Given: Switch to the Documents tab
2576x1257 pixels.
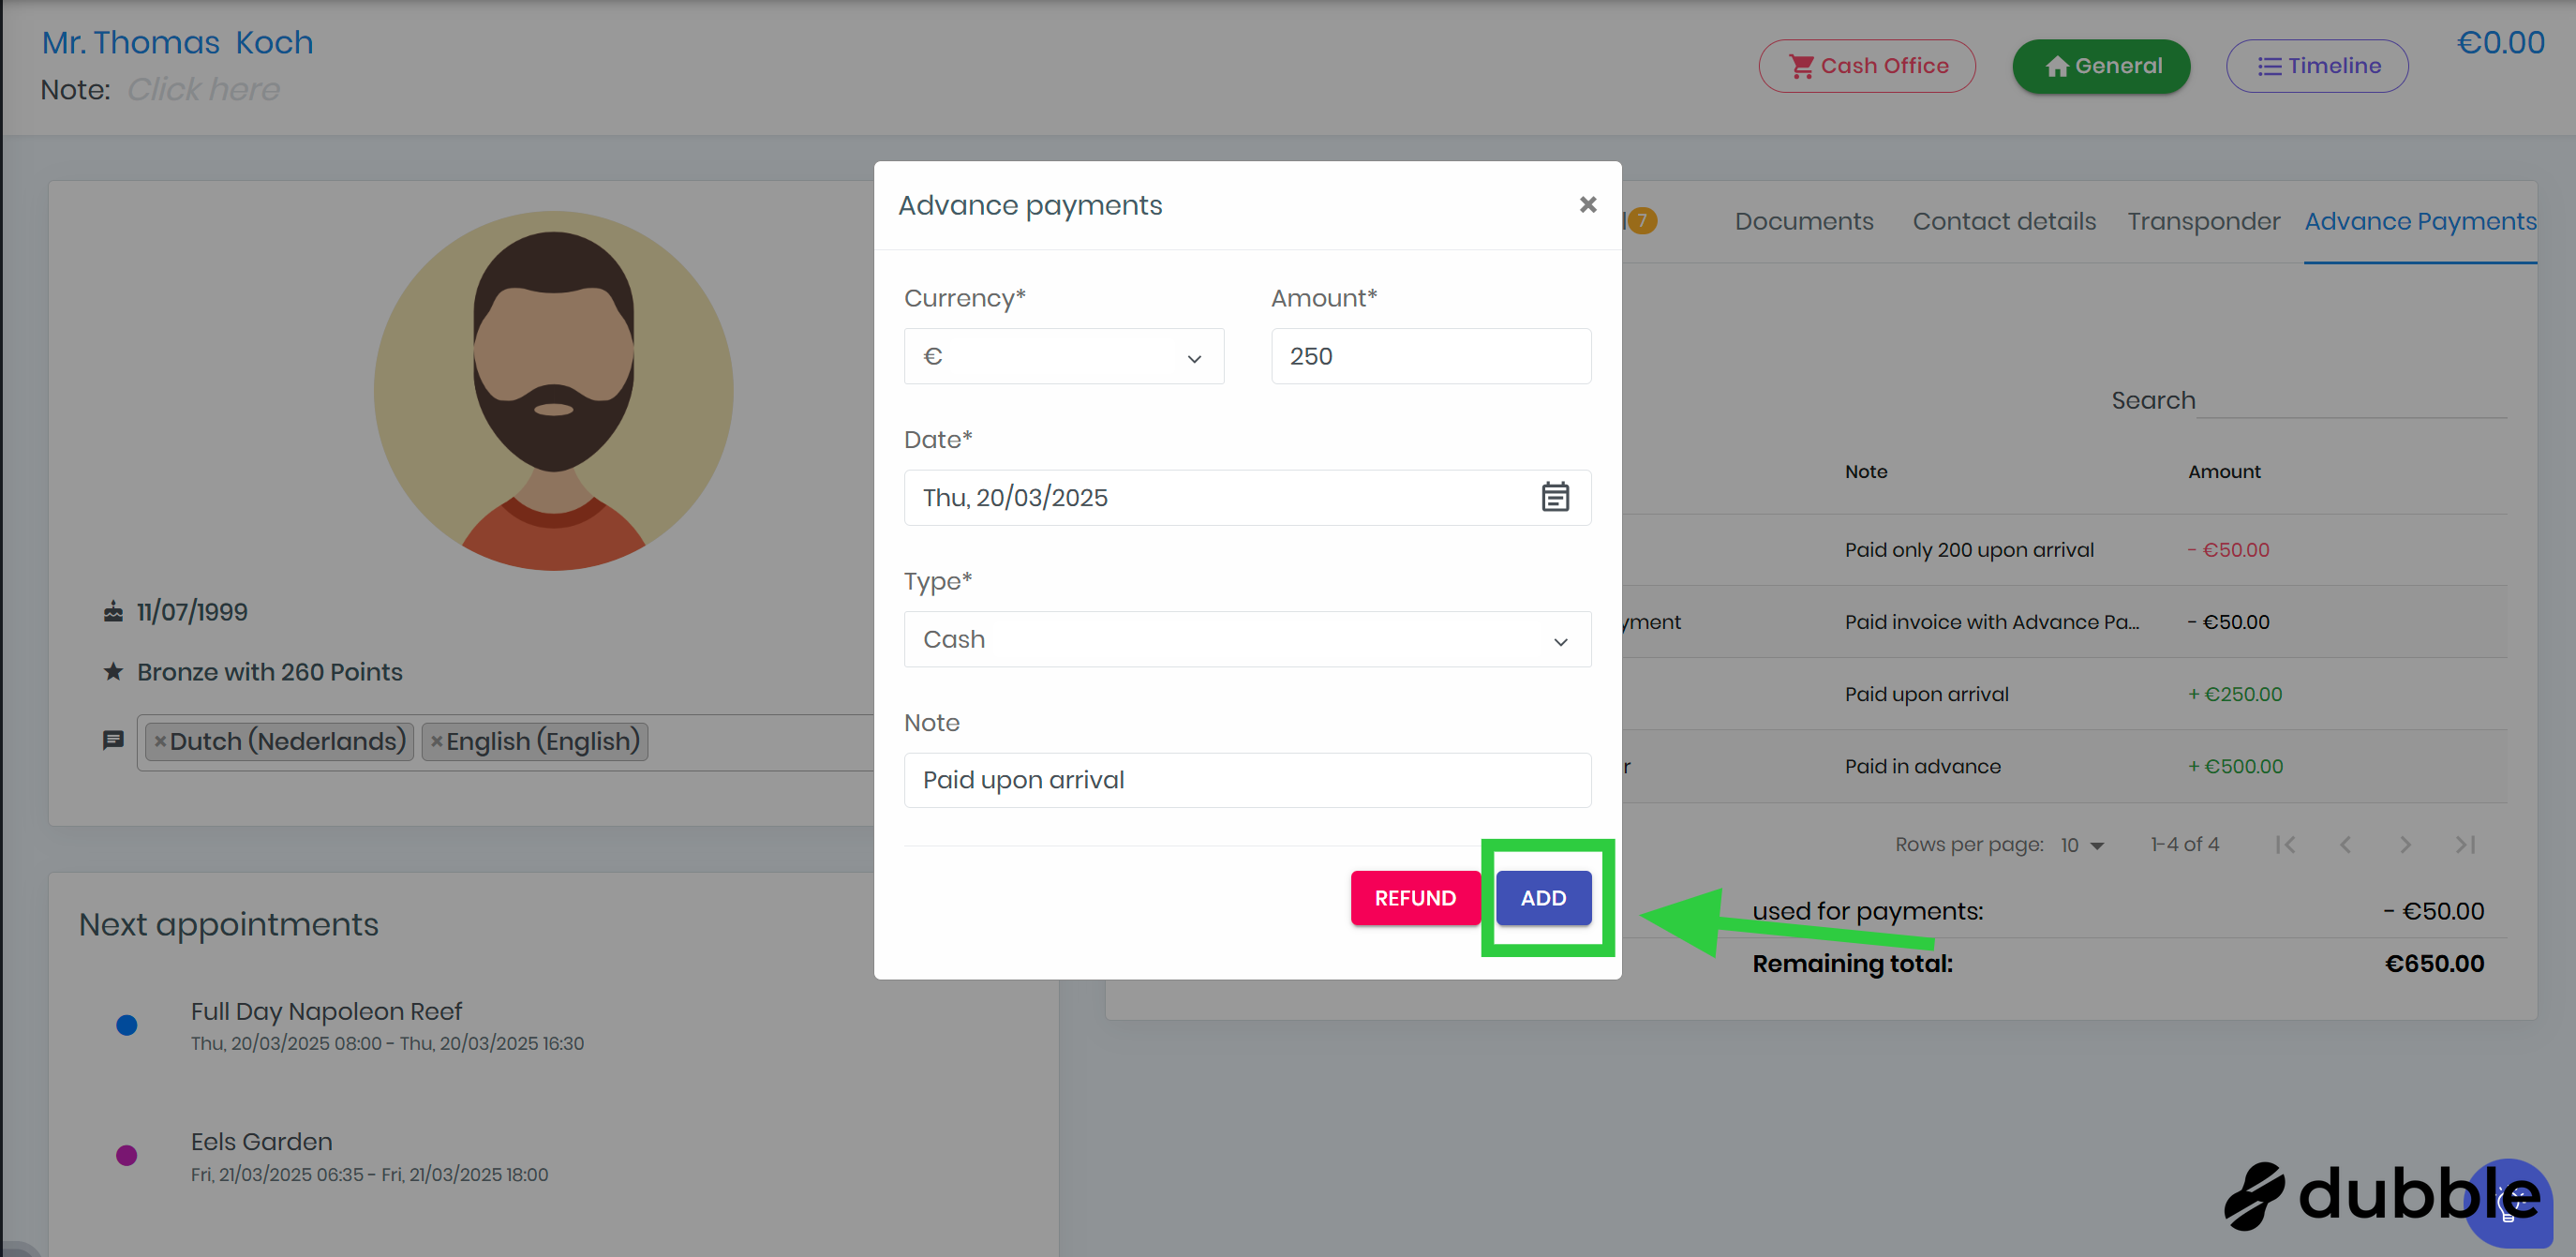Looking at the screenshot, I should pos(1803,222).
